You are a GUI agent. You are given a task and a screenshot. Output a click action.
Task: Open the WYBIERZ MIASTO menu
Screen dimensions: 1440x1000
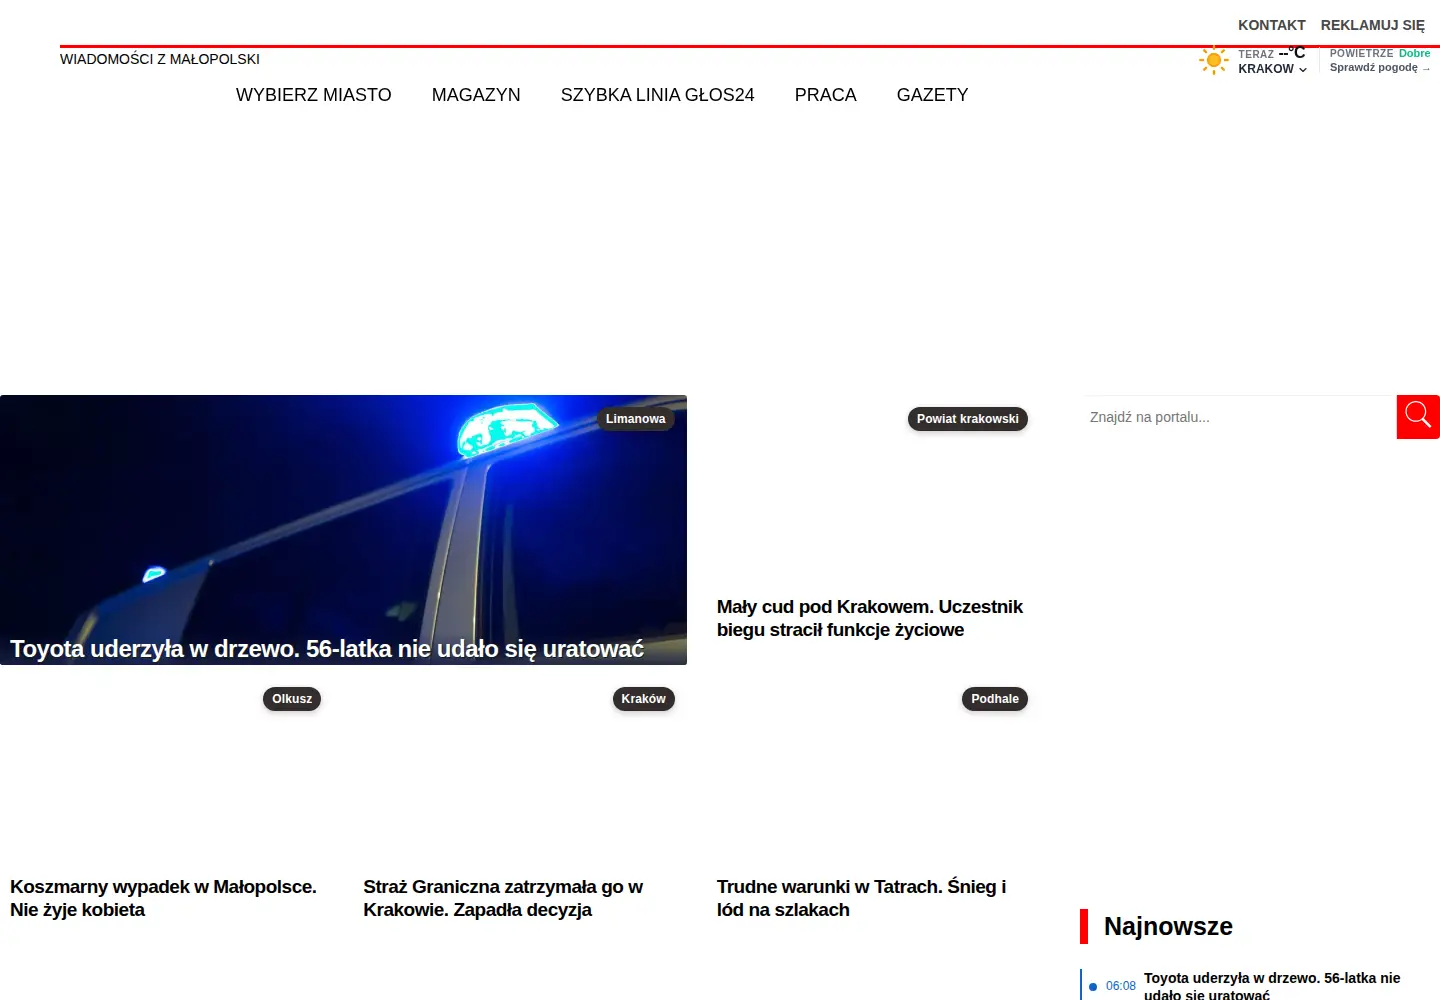314,95
